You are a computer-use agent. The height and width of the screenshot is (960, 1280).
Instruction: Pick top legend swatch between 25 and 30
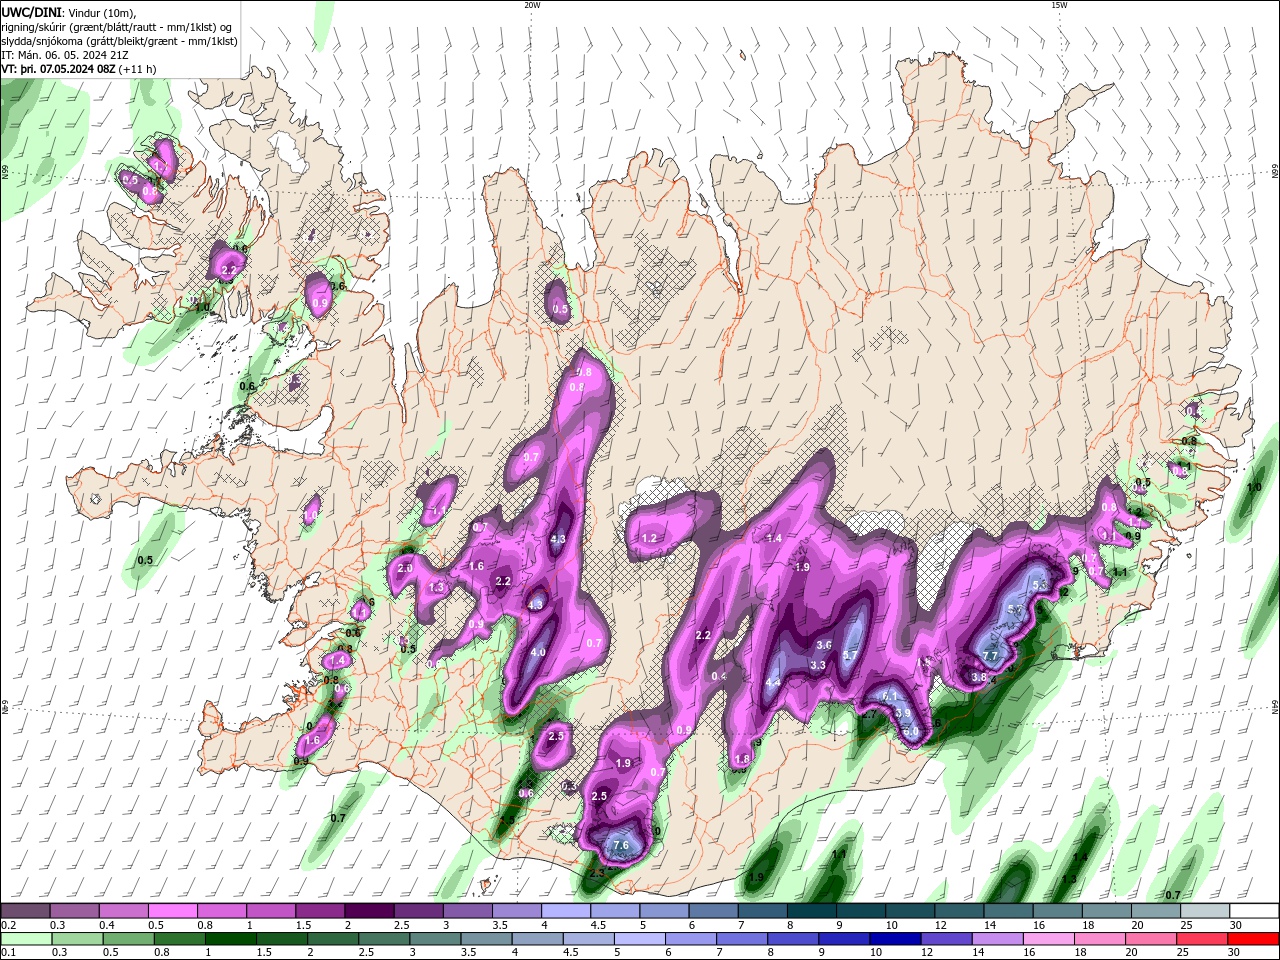tap(1206, 911)
